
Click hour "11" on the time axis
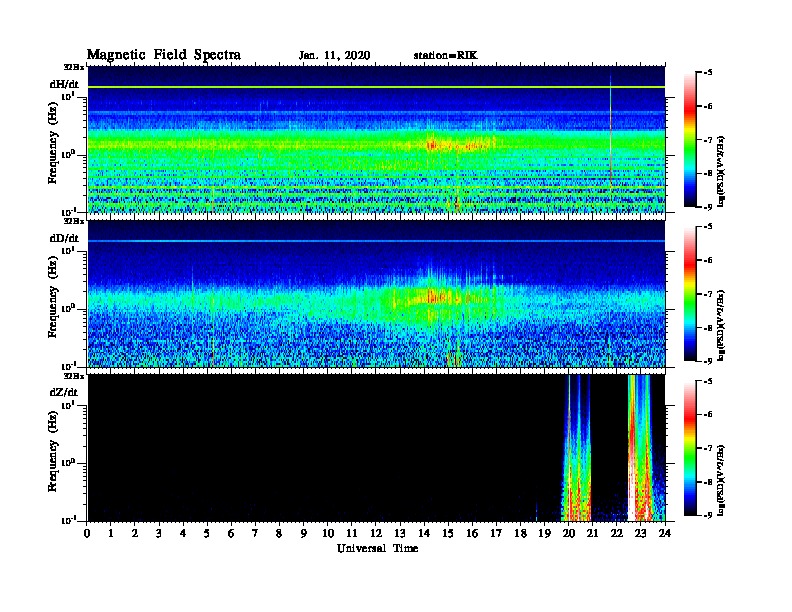[x=352, y=534]
